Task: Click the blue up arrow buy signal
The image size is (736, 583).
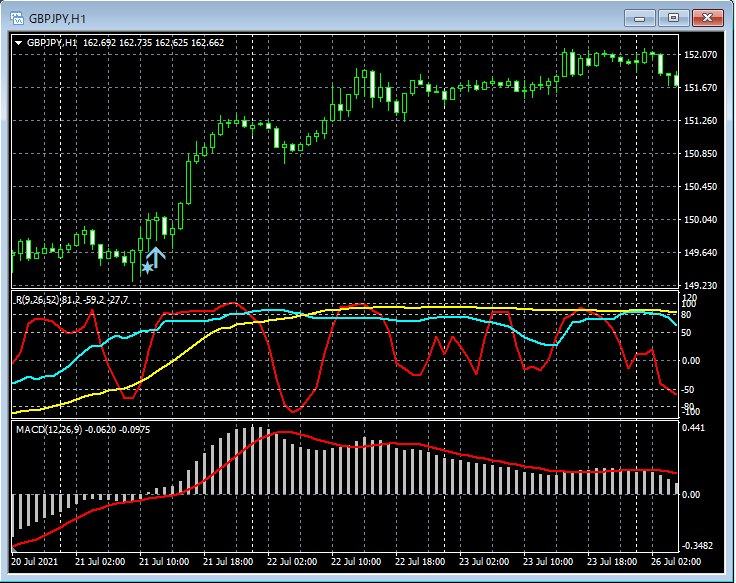Action: click(x=158, y=257)
